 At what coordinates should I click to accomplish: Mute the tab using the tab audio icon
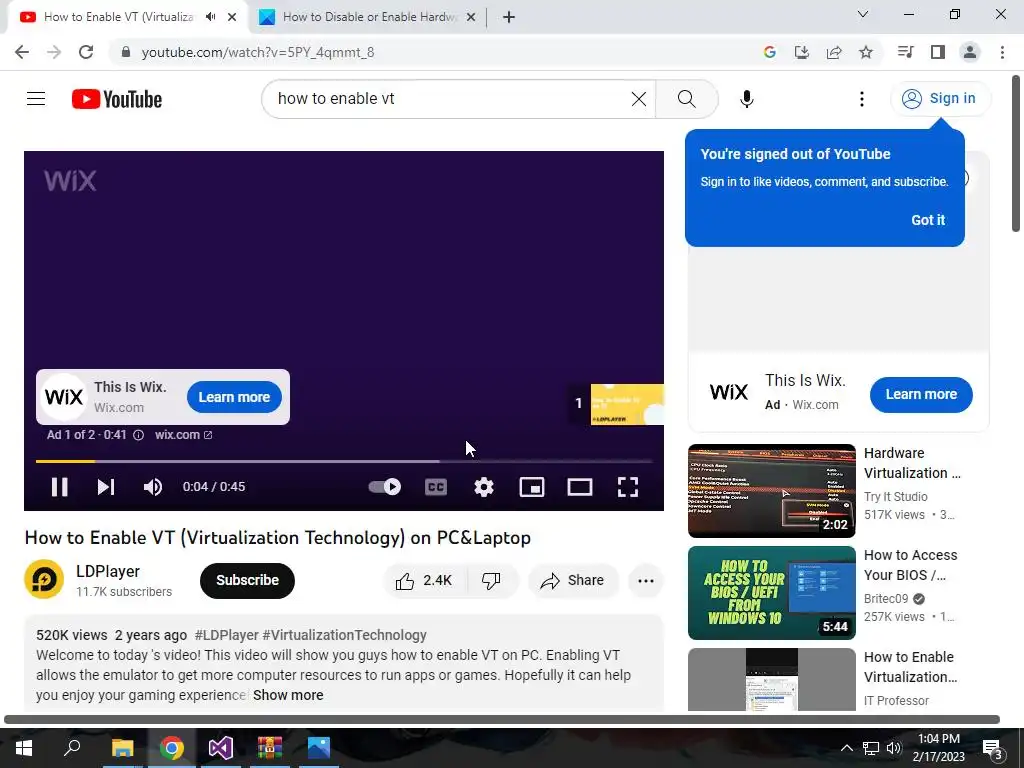tap(210, 17)
